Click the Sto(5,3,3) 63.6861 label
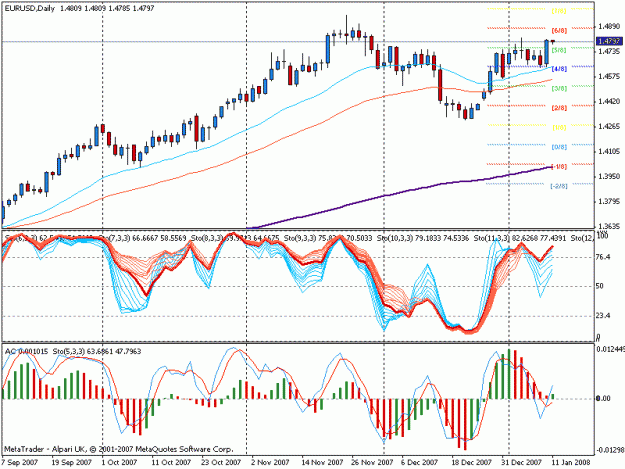Screen dimensions: 625x469 pyautogui.click(x=82, y=351)
